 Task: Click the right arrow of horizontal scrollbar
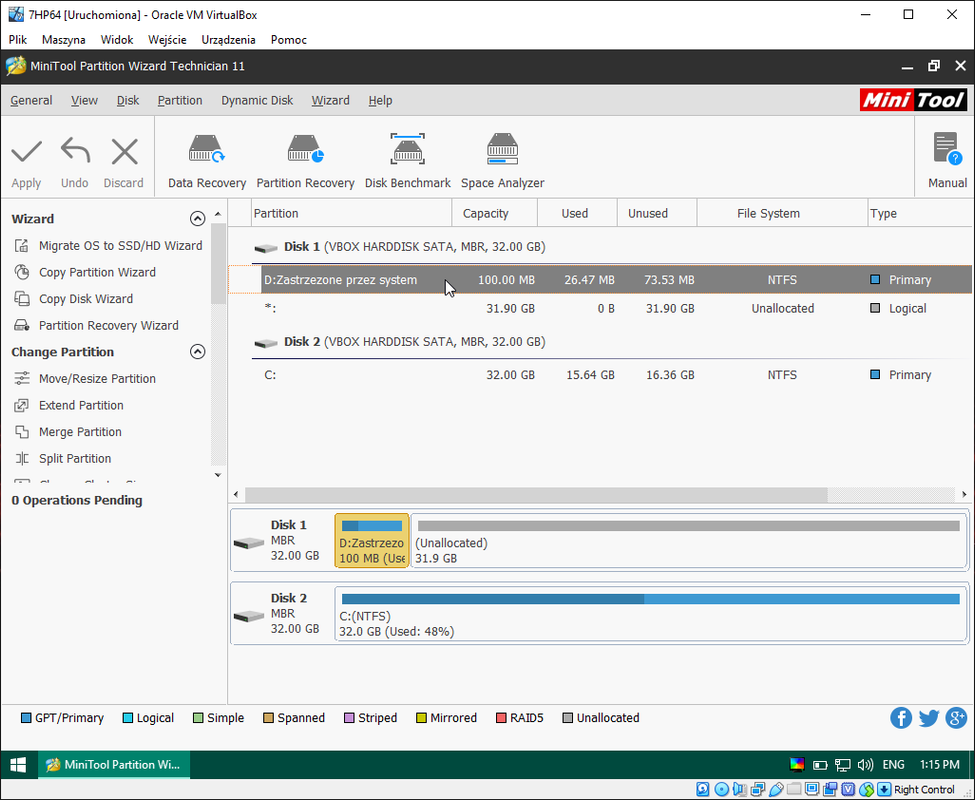pyautogui.click(x=964, y=495)
